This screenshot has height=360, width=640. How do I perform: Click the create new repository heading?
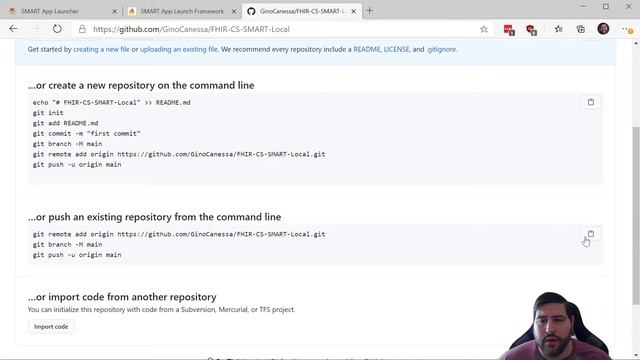pos(141,85)
